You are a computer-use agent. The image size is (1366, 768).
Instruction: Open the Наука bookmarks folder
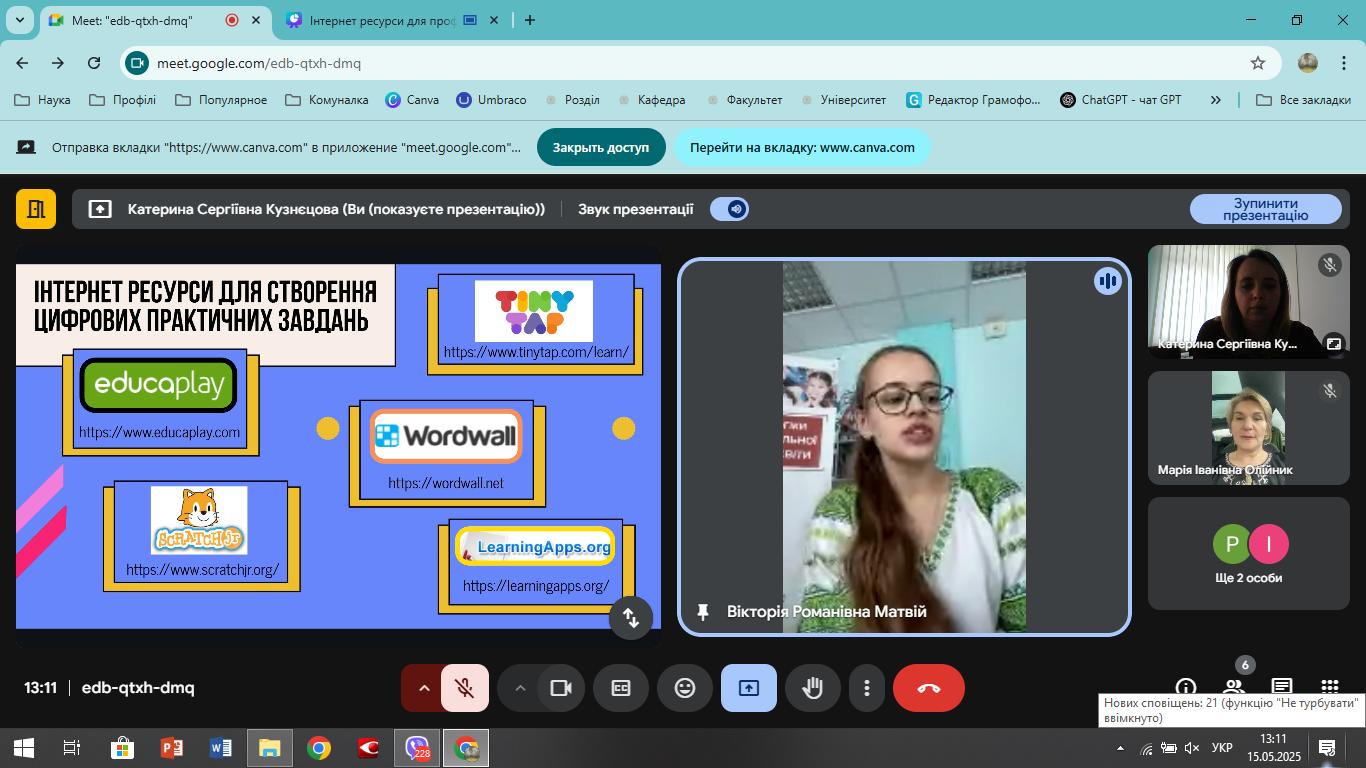42,100
